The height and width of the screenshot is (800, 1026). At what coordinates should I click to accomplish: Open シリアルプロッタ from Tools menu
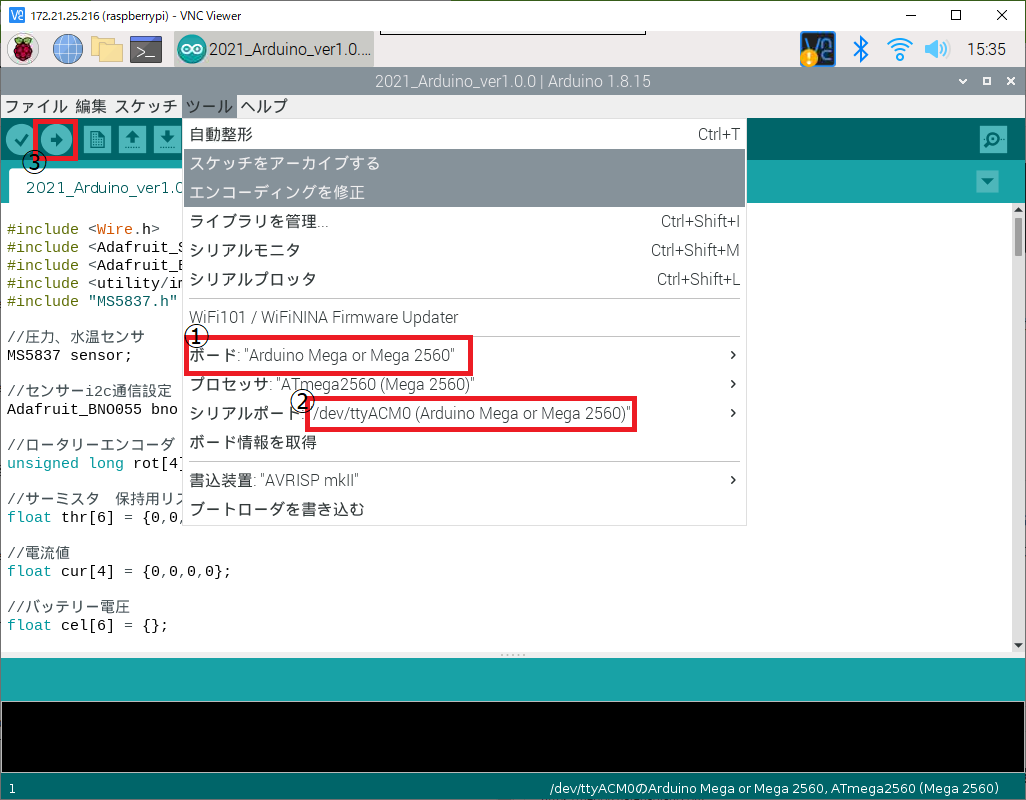pos(465,279)
